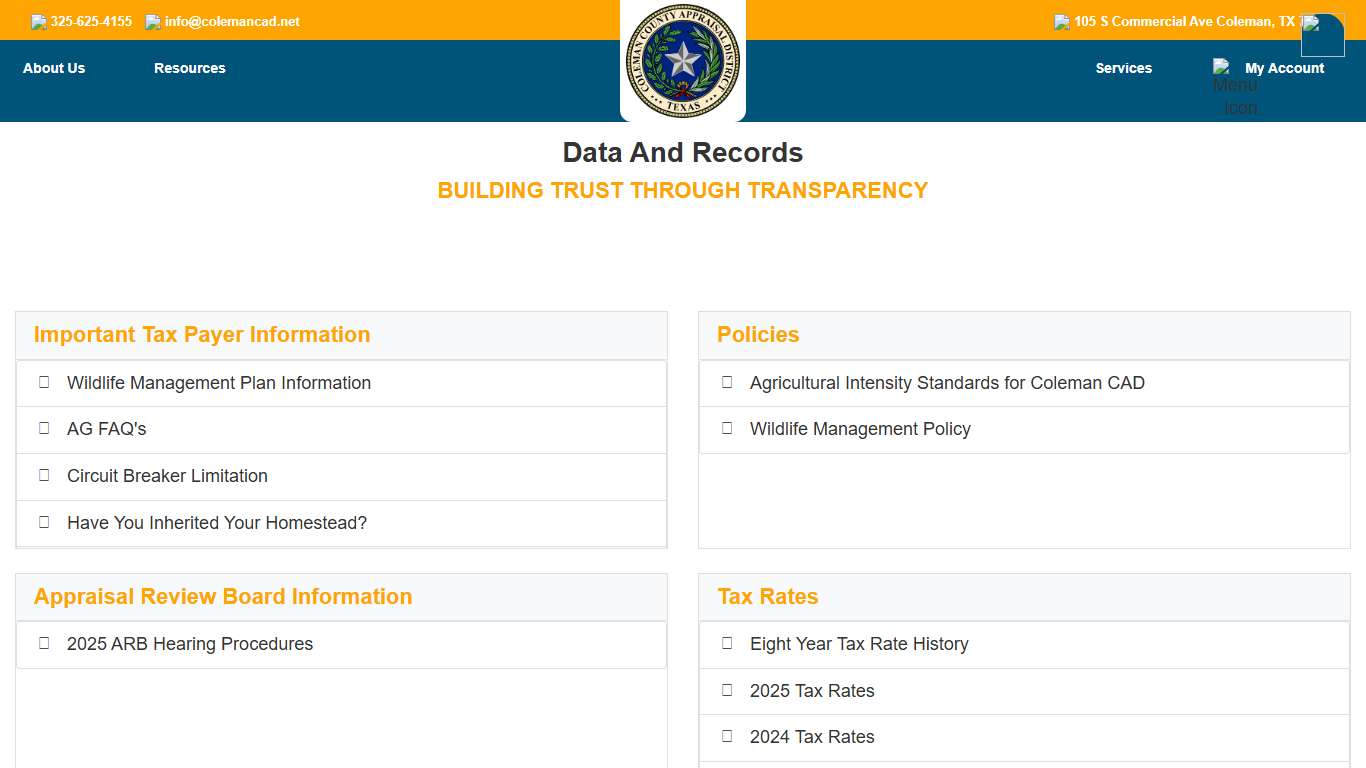The height and width of the screenshot is (768, 1366).
Task: Expand the Services menu
Action: (1123, 68)
